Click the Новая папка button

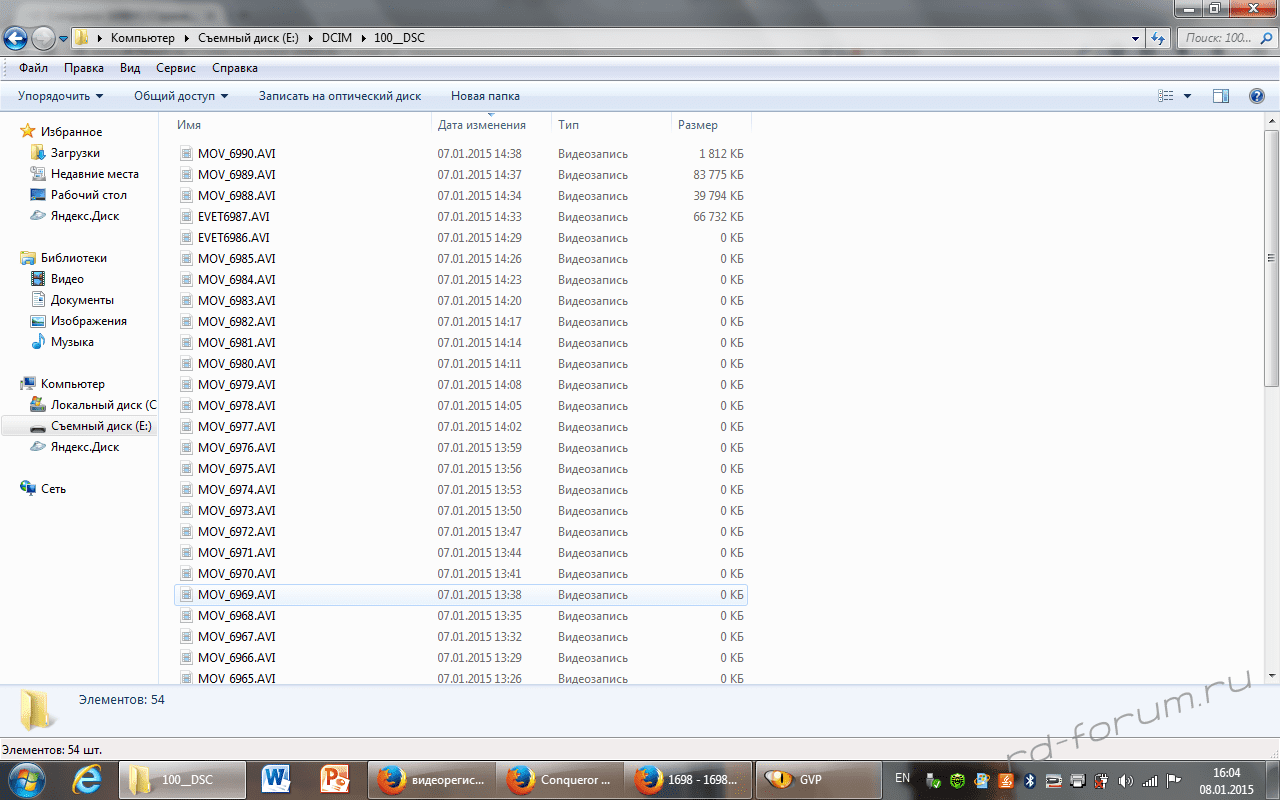[485, 96]
